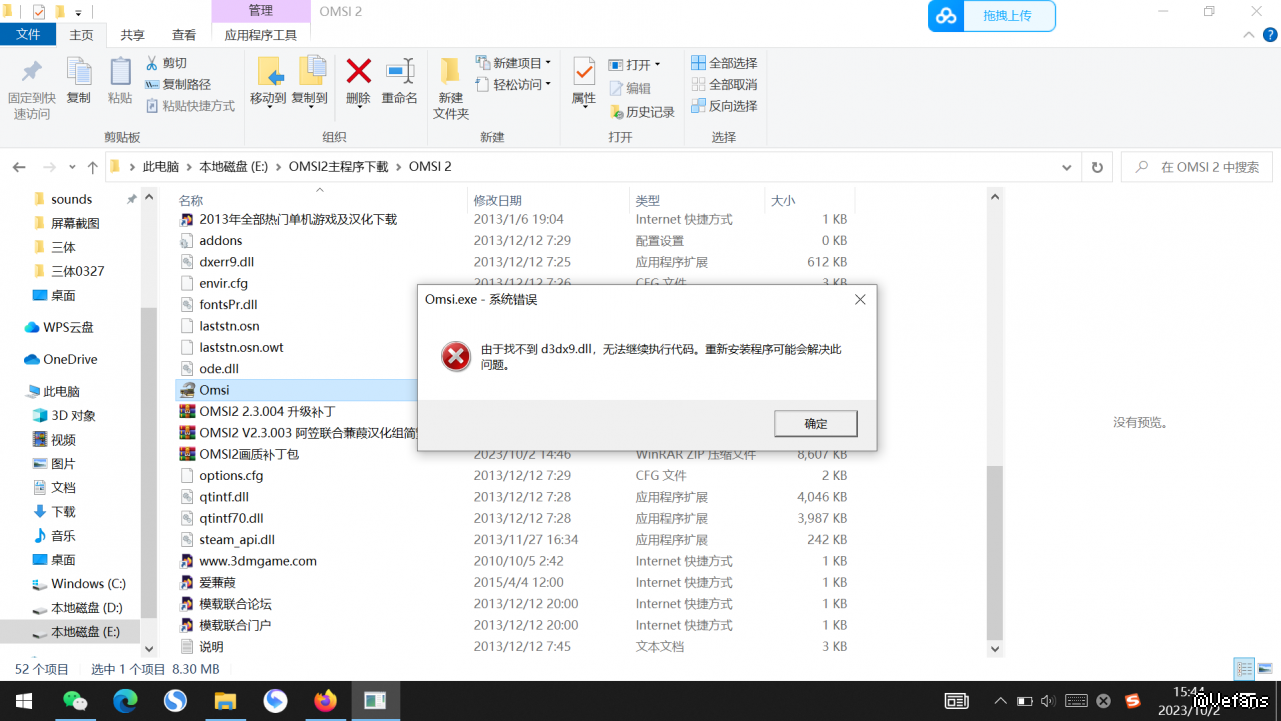The image size is (1281, 721).
Task: Open the 文件 menu tab
Action: [x=28, y=35]
